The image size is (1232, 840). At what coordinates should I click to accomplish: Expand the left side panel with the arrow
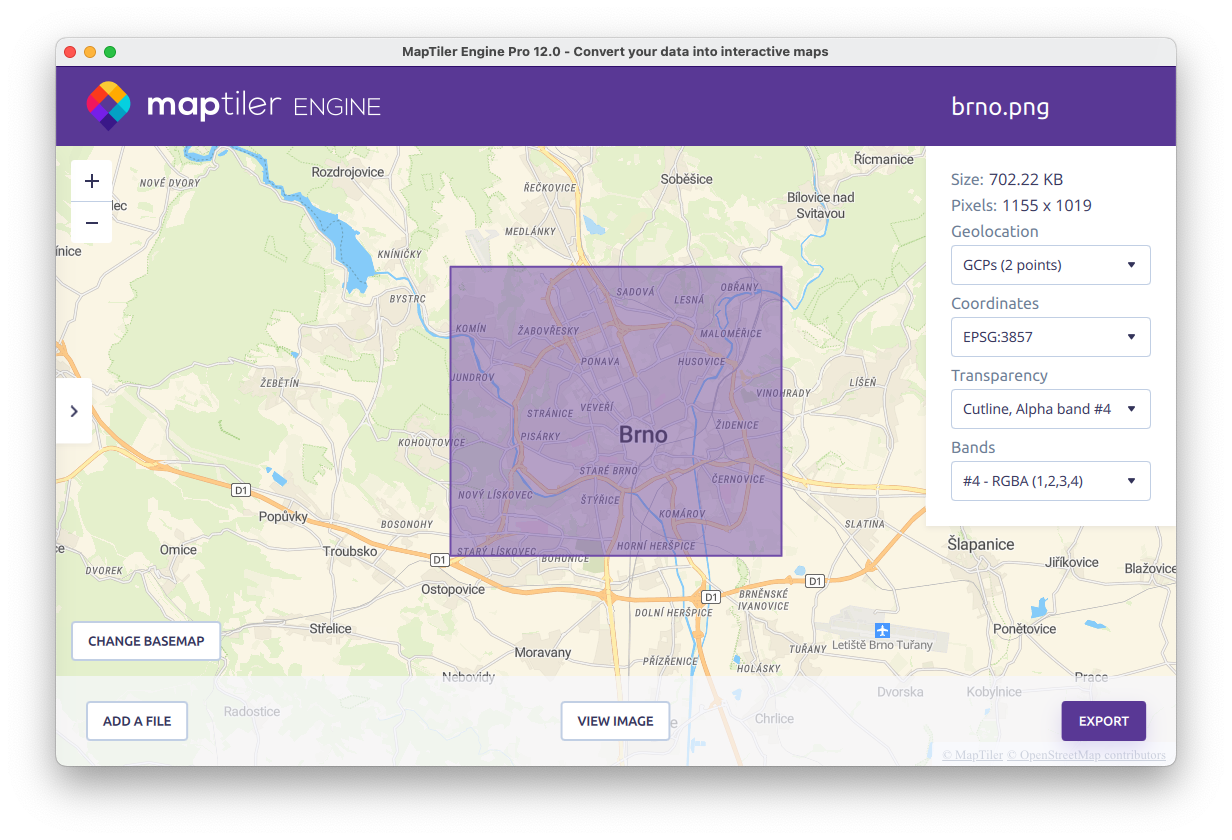[74, 410]
